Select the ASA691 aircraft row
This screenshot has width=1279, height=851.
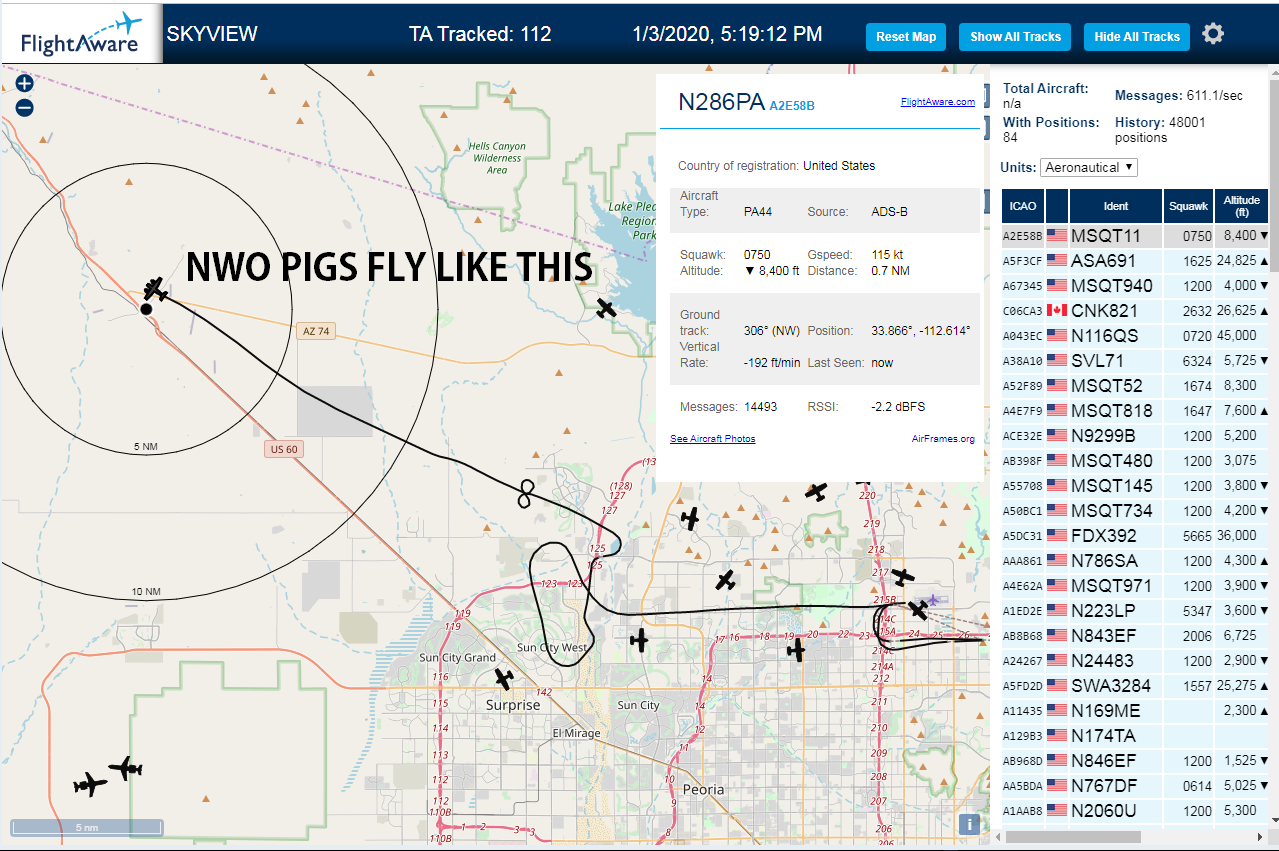[1137, 261]
